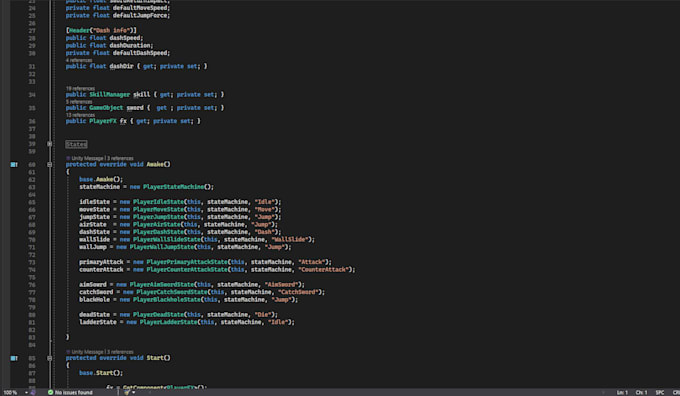Click the inheritance margin icon beside Start

(x=14, y=358)
